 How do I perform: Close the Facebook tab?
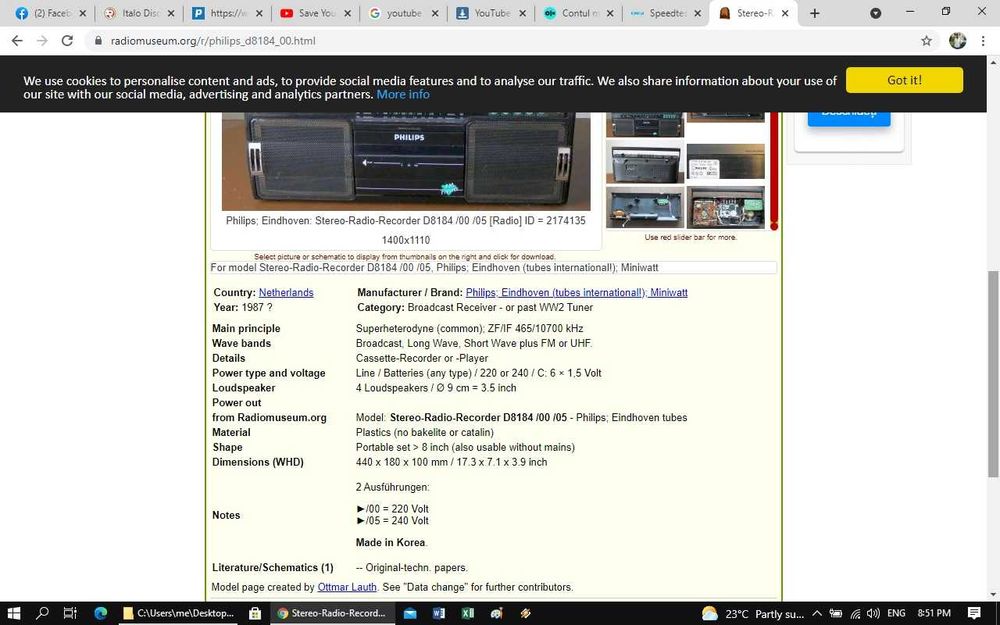click(x=82, y=13)
